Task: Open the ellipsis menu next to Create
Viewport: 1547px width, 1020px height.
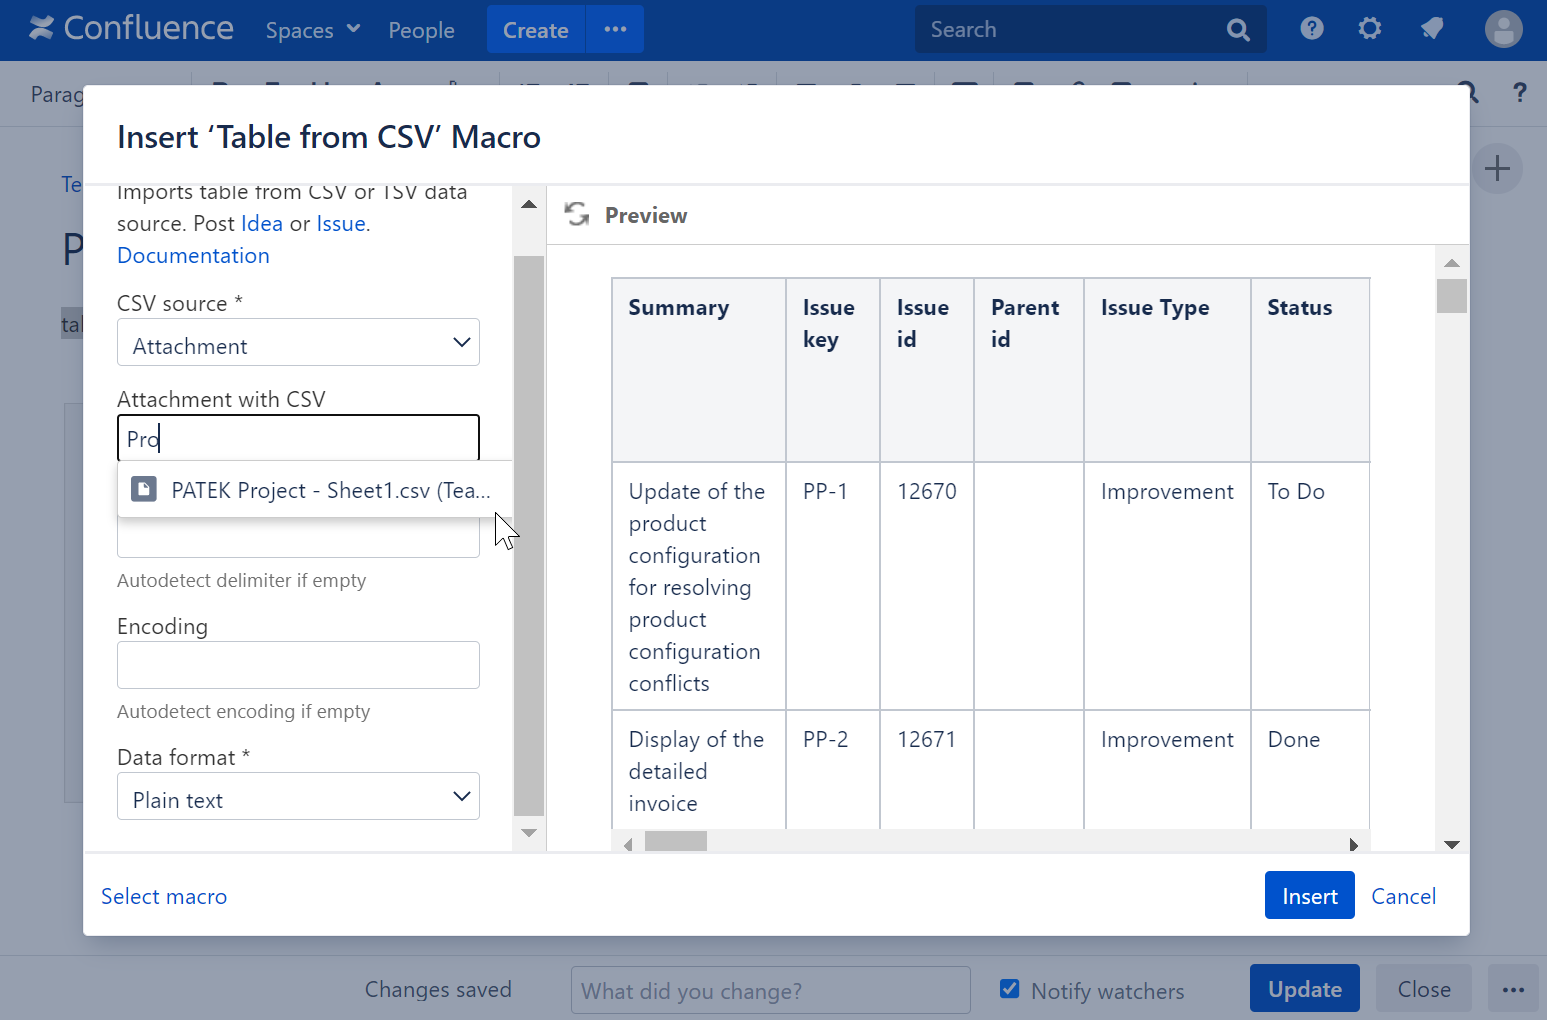Action: coord(614,29)
